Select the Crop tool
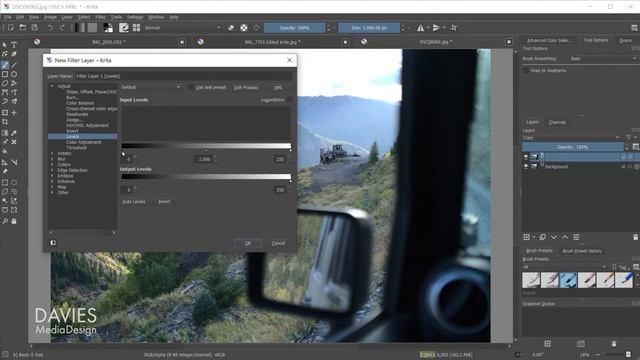Viewport: 640px width, 360px height. 5,122
